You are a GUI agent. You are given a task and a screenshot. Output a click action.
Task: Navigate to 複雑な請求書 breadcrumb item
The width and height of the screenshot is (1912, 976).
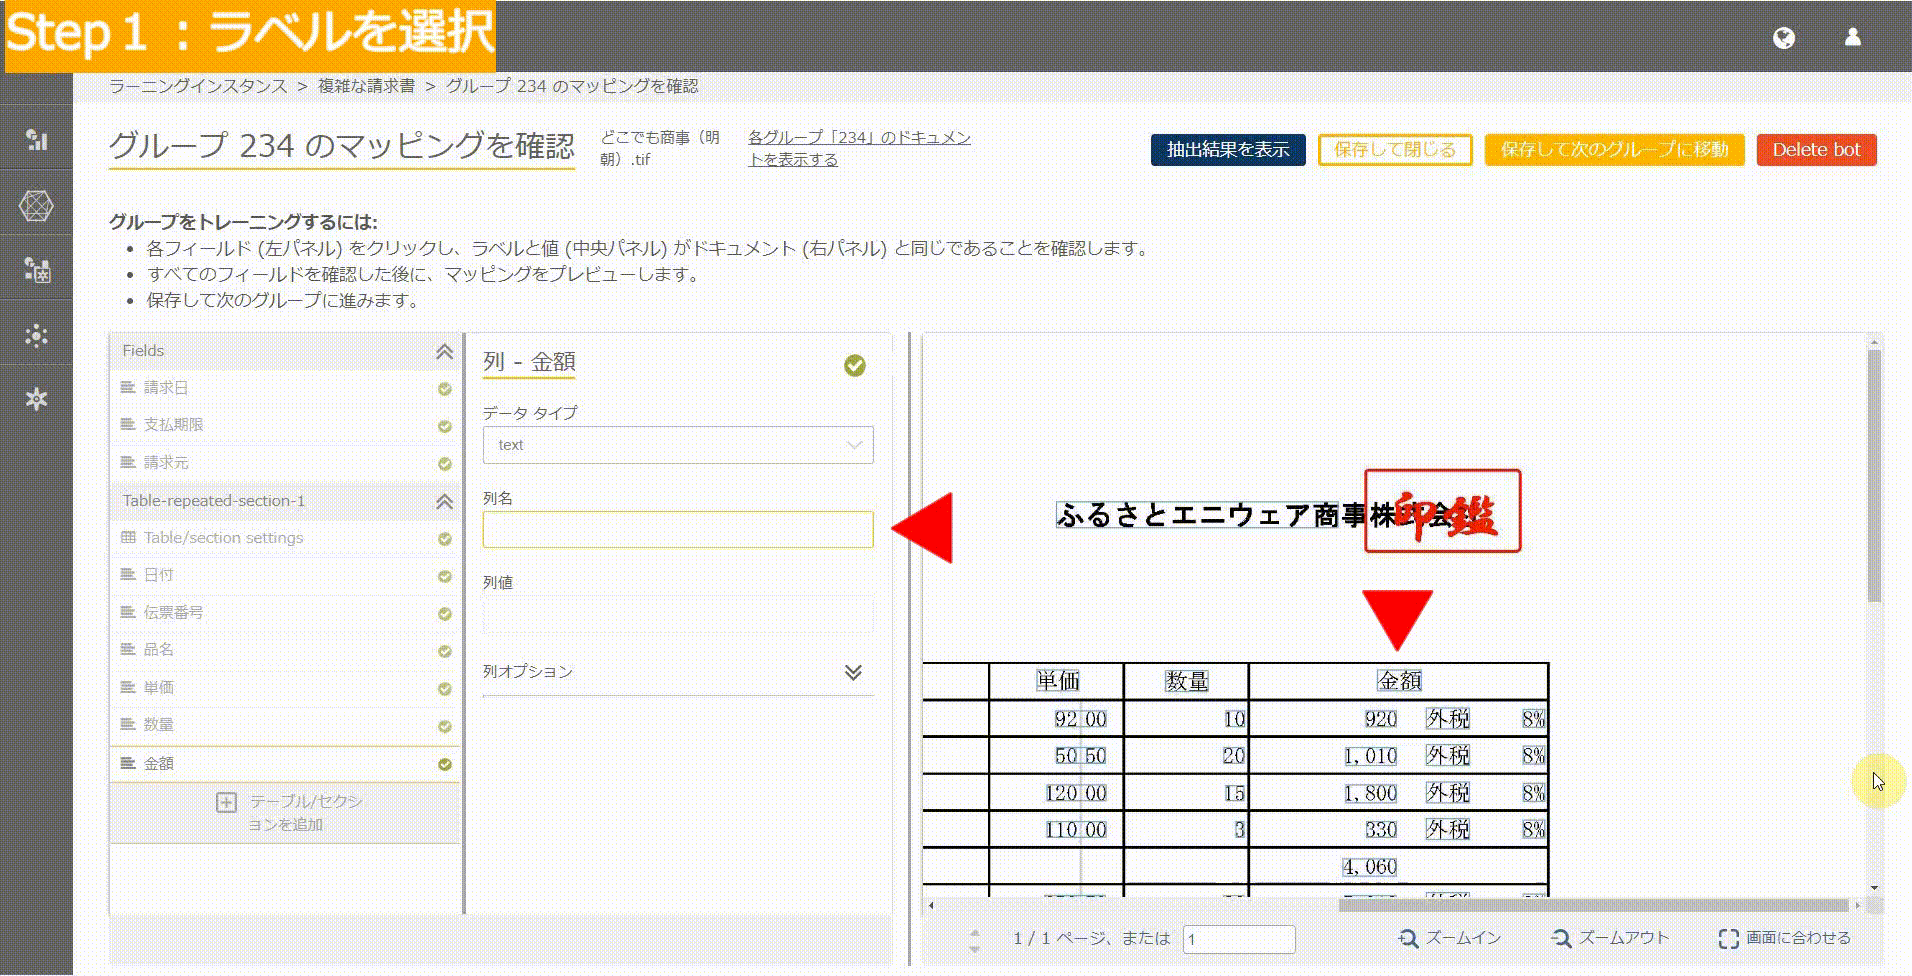point(371,87)
